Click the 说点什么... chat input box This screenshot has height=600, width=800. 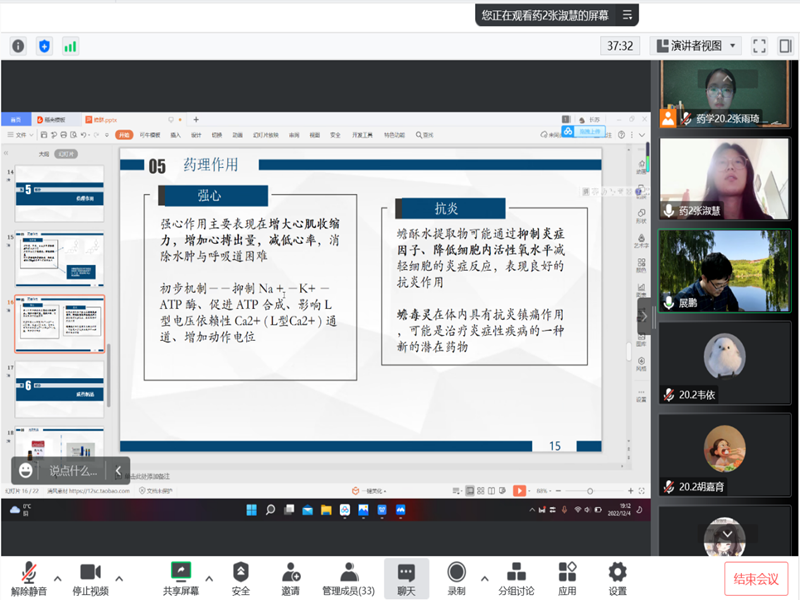click(73, 470)
